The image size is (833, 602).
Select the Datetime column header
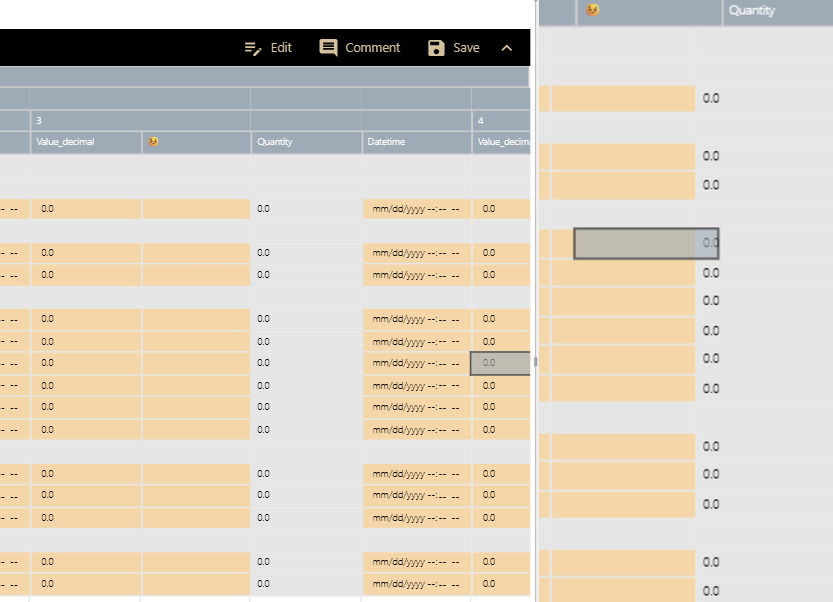417,142
